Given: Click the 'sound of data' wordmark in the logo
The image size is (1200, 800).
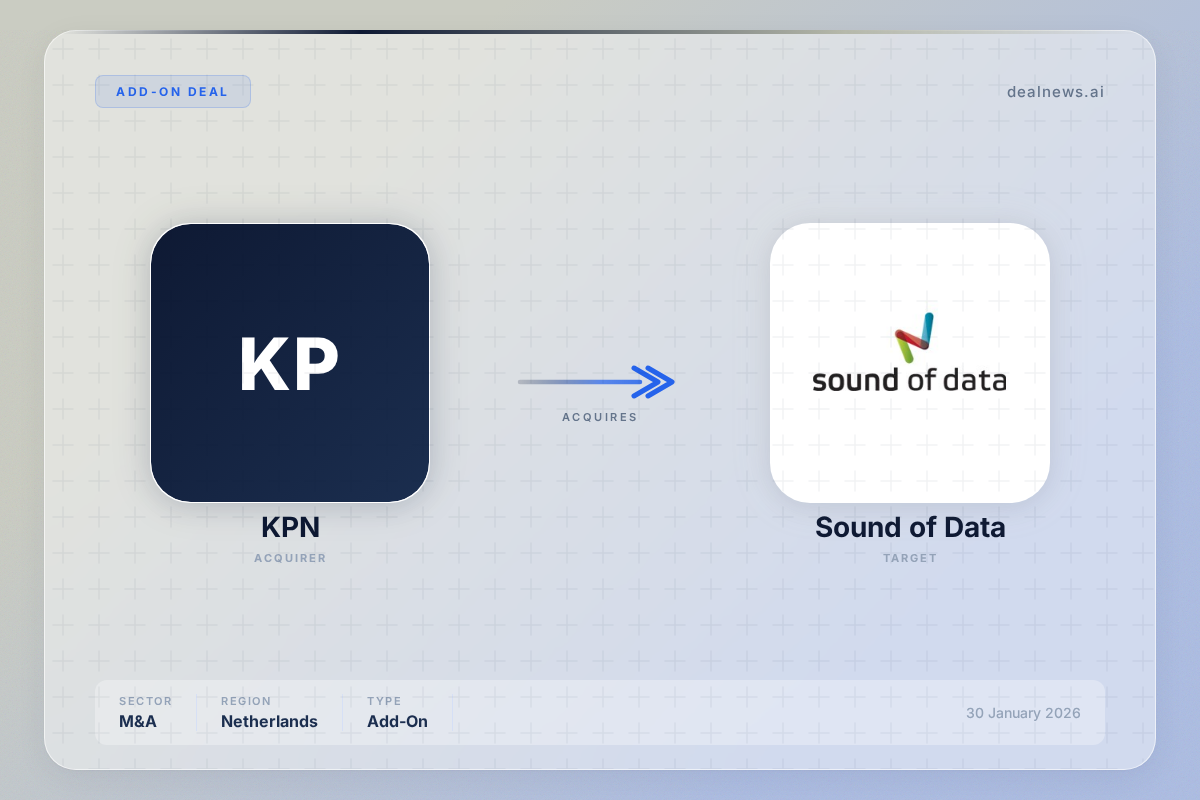Looking at the screenshot, I should 908,380.
